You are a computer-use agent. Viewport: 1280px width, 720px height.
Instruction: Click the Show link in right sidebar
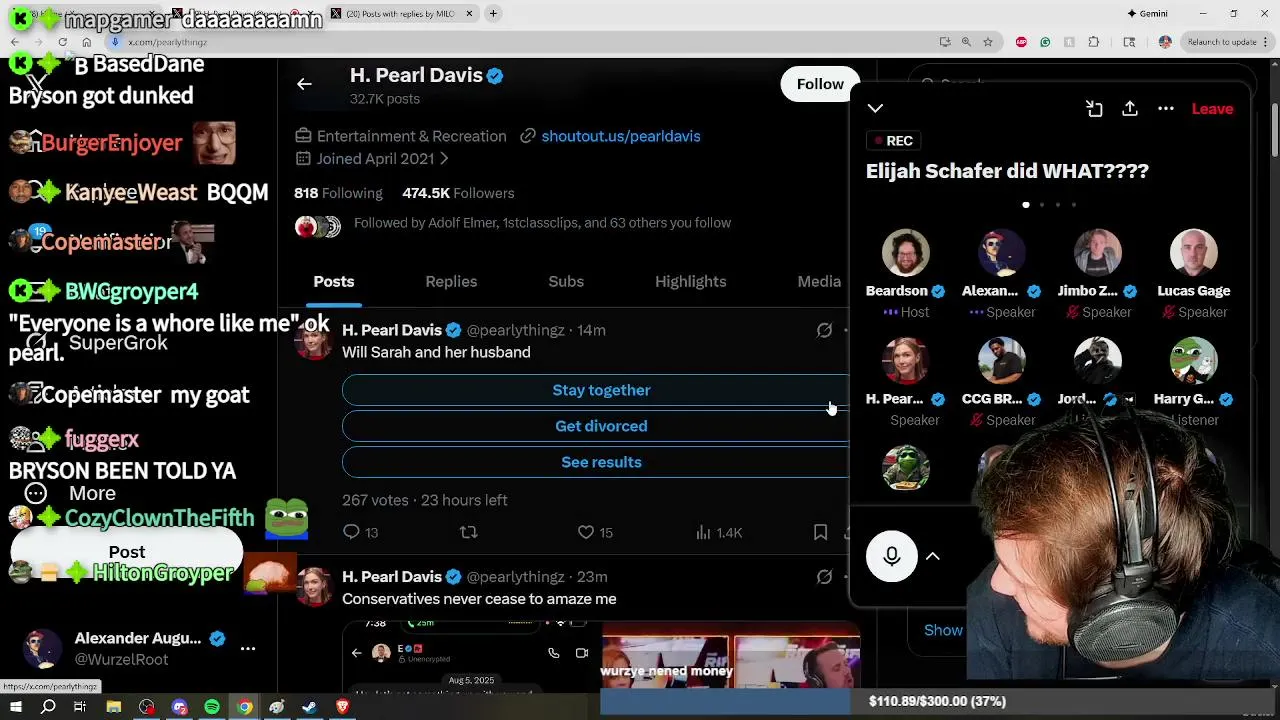pos(943,630)
